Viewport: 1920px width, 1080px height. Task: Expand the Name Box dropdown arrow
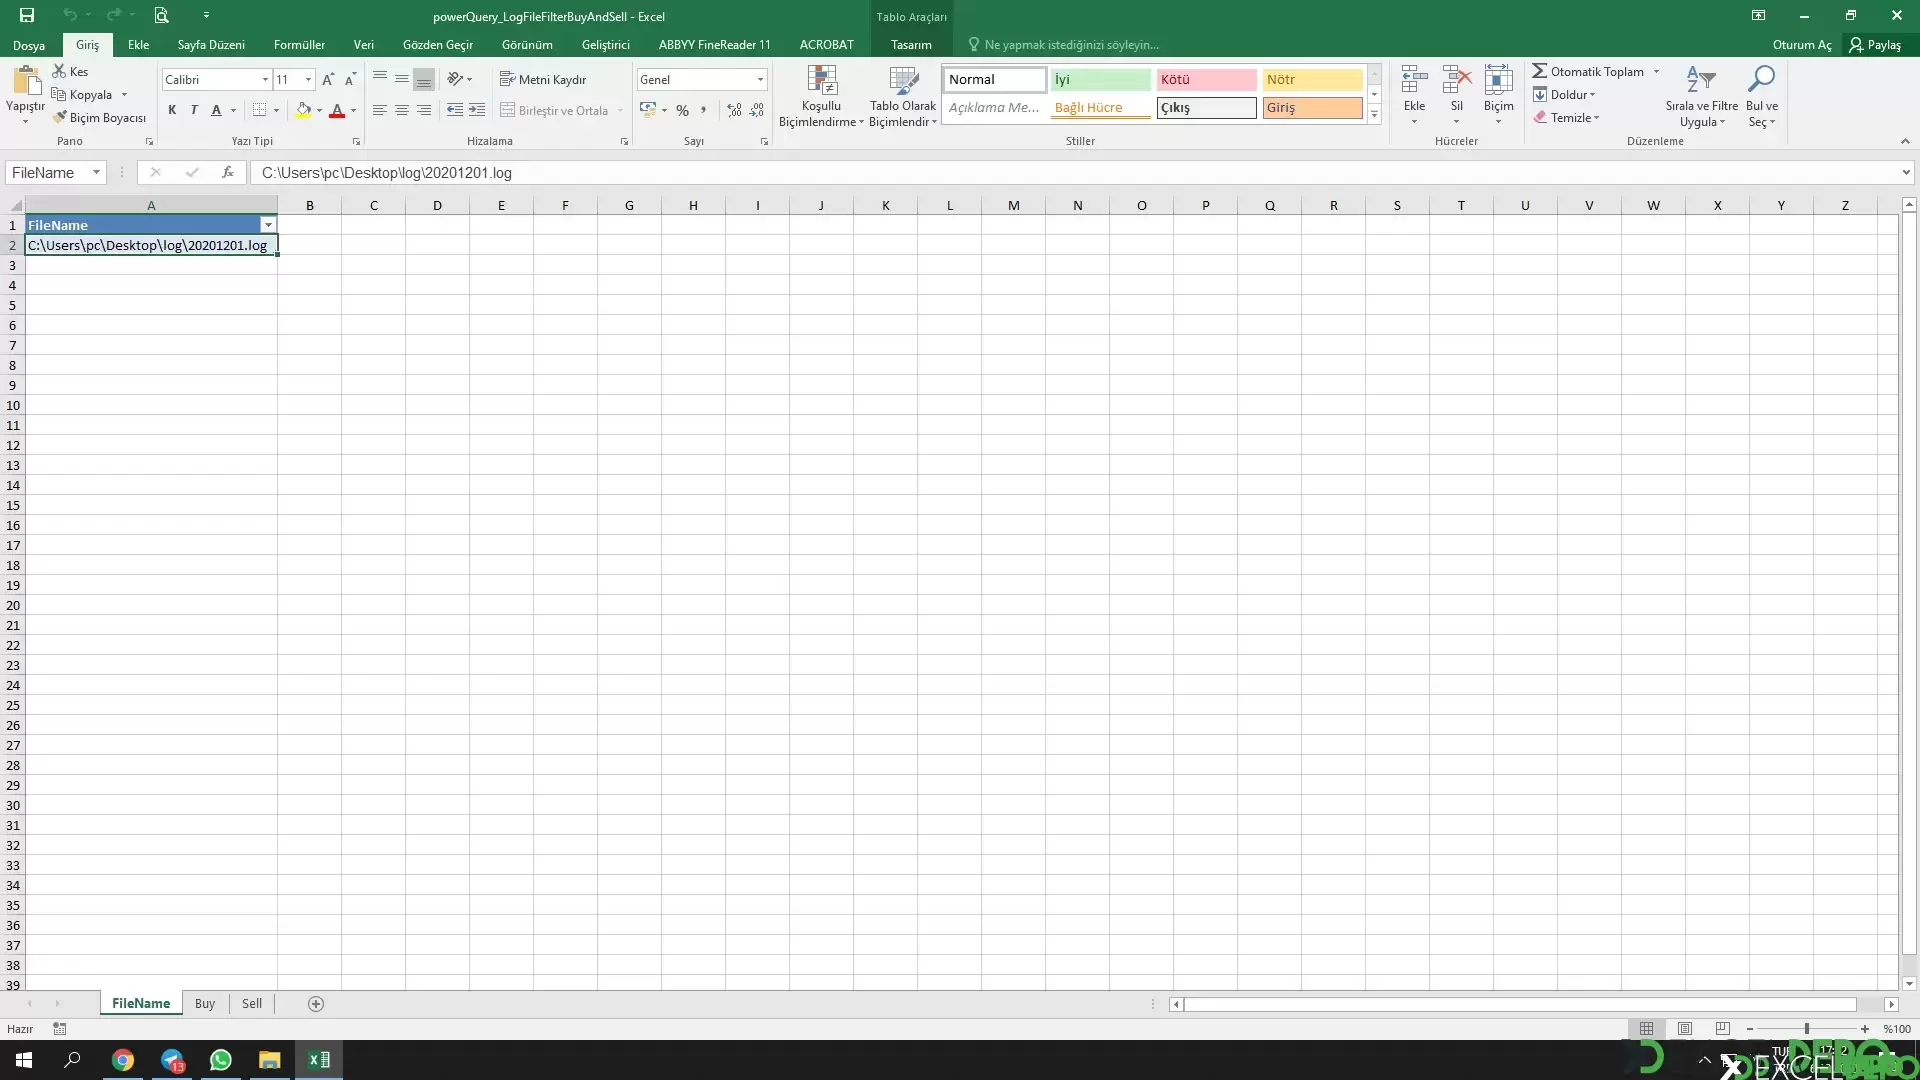click(96, 172)
